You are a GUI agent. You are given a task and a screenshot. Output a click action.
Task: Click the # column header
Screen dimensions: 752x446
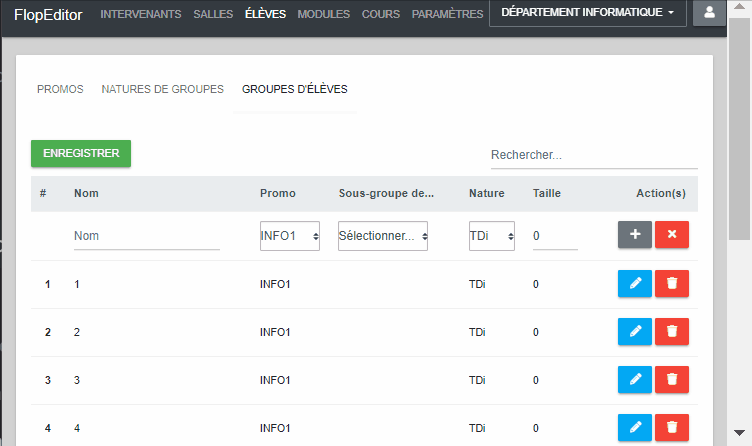pyautogui.click(x=43, y=193)
